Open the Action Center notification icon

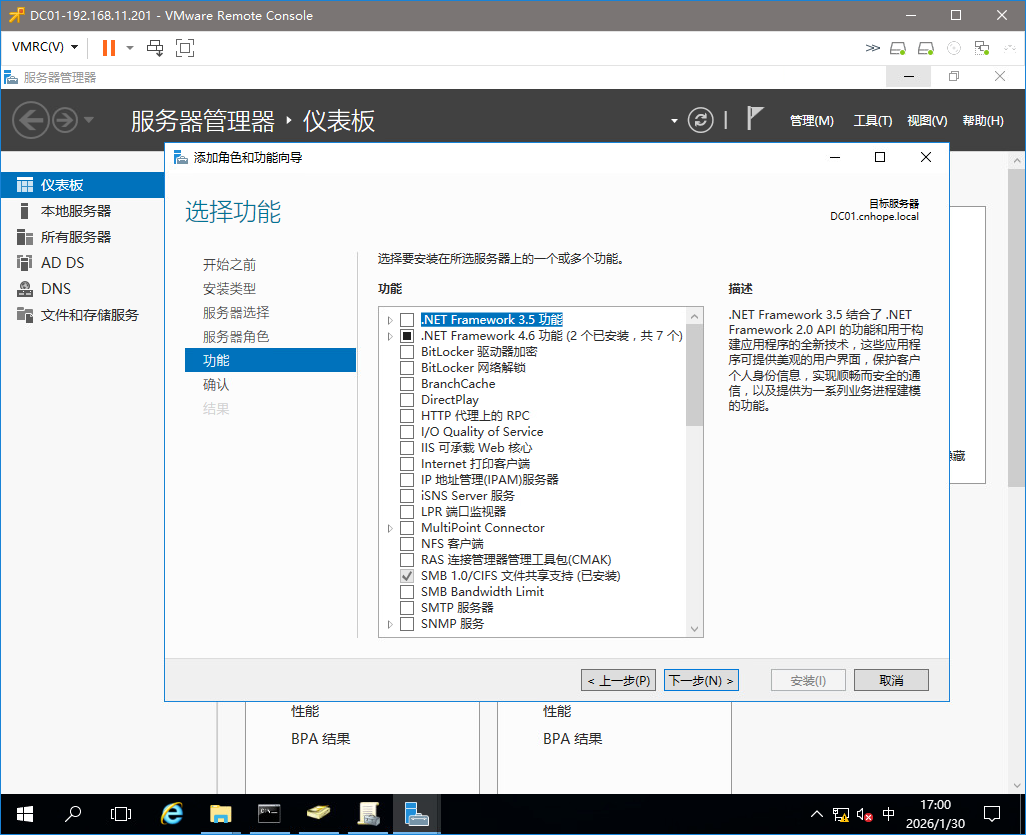pos(992,814)
